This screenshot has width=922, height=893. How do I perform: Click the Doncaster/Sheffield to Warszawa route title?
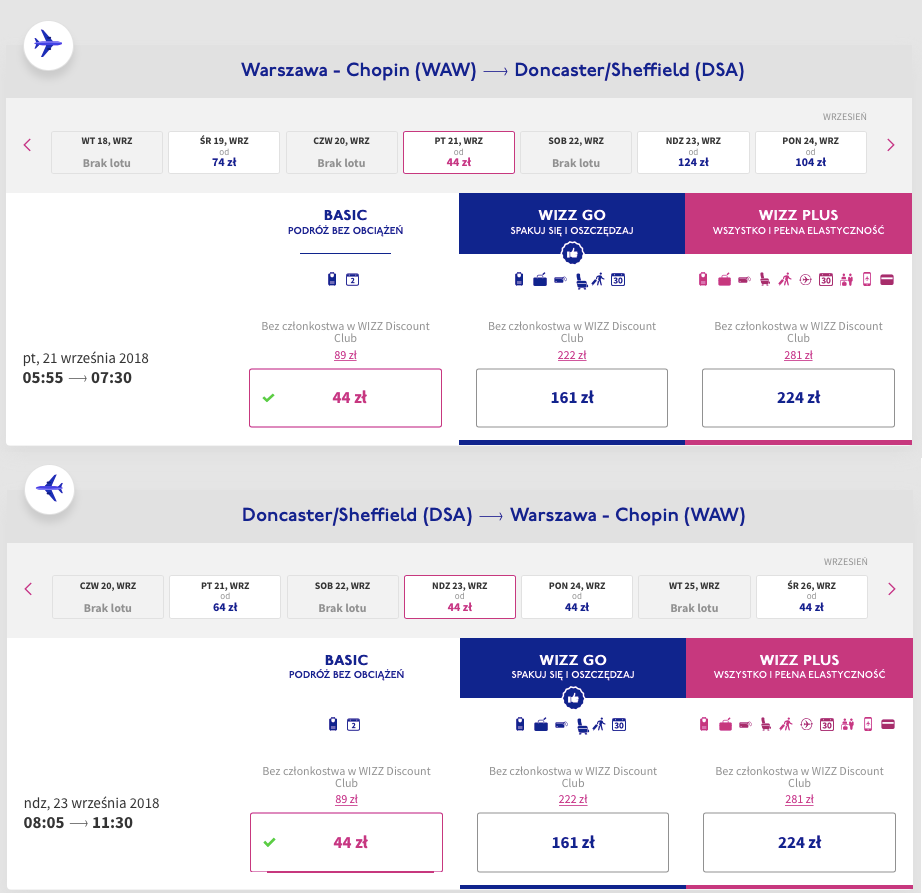coord(493,515)
